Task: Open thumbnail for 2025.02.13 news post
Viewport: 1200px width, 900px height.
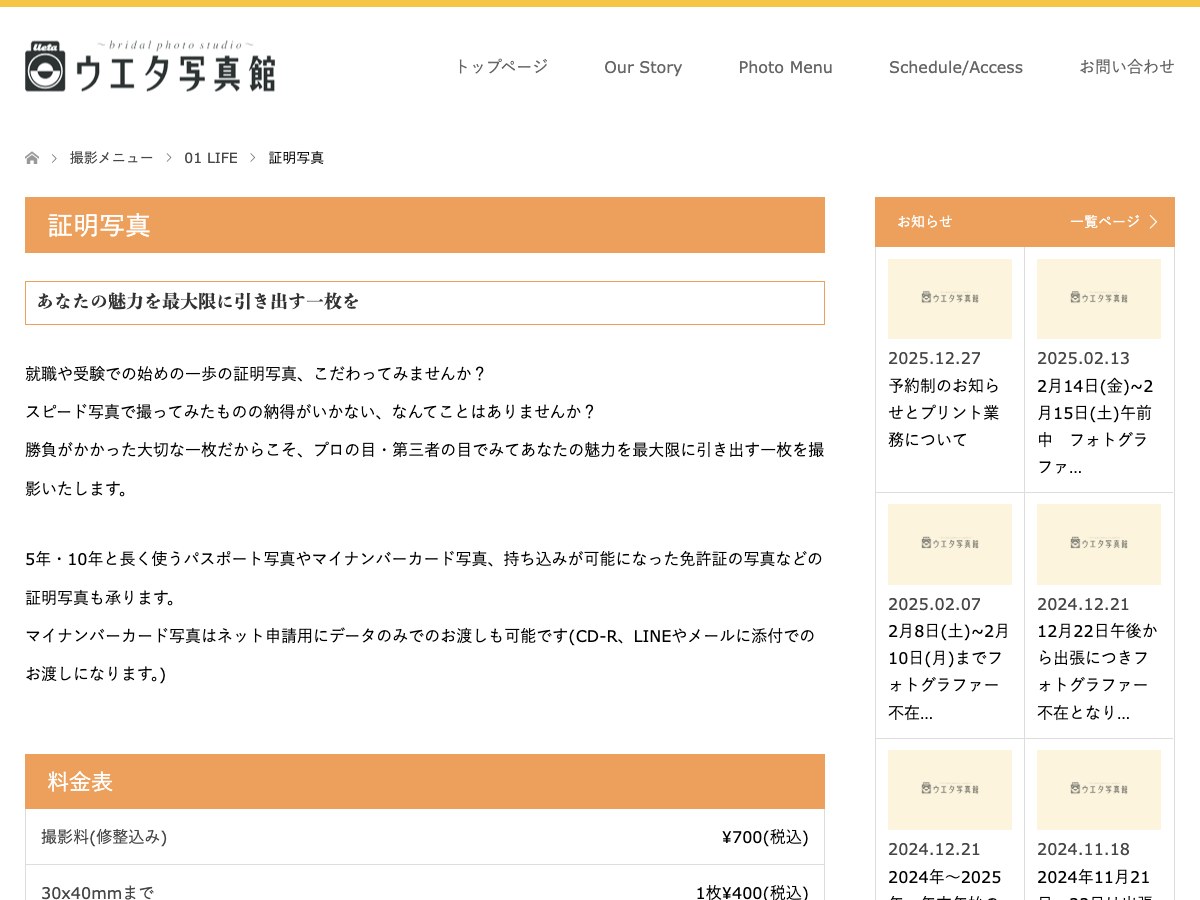Action: [x=1099, y=299]
